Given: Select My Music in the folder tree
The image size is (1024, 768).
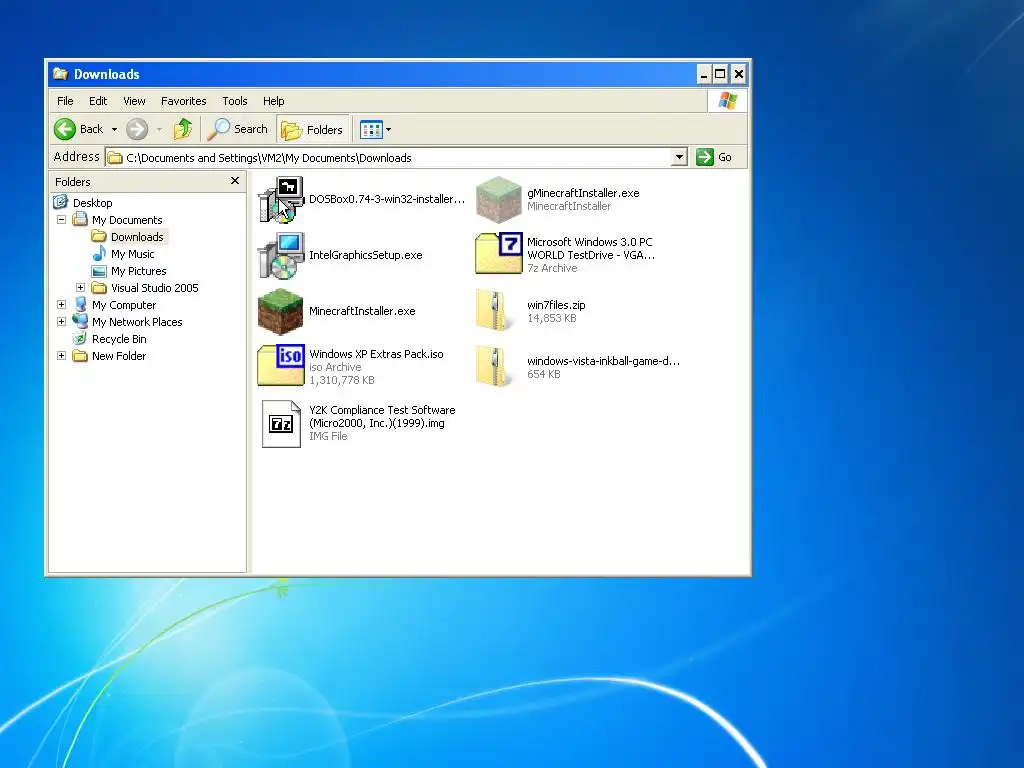Looking at the screenshot, I should point(133,254).
